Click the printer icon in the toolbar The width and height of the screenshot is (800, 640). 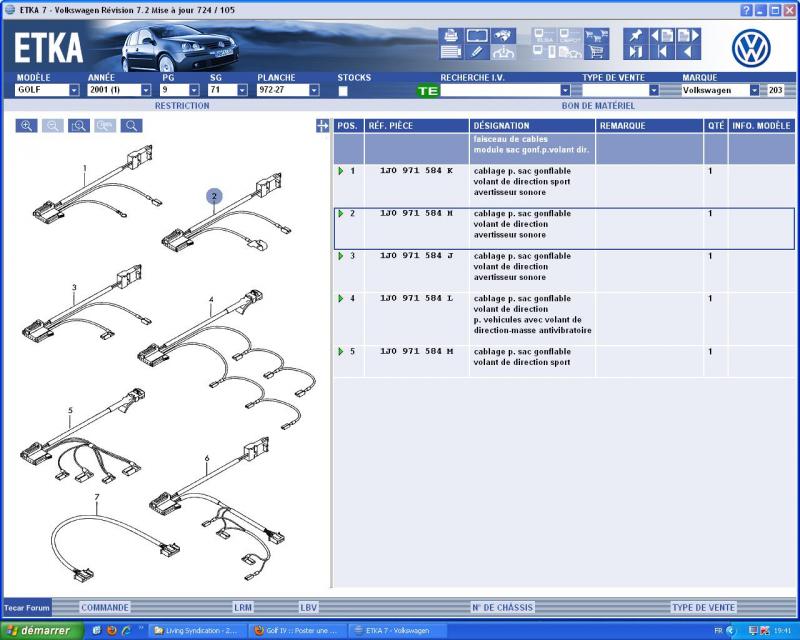pyautogui.click(x=451, y=36)
